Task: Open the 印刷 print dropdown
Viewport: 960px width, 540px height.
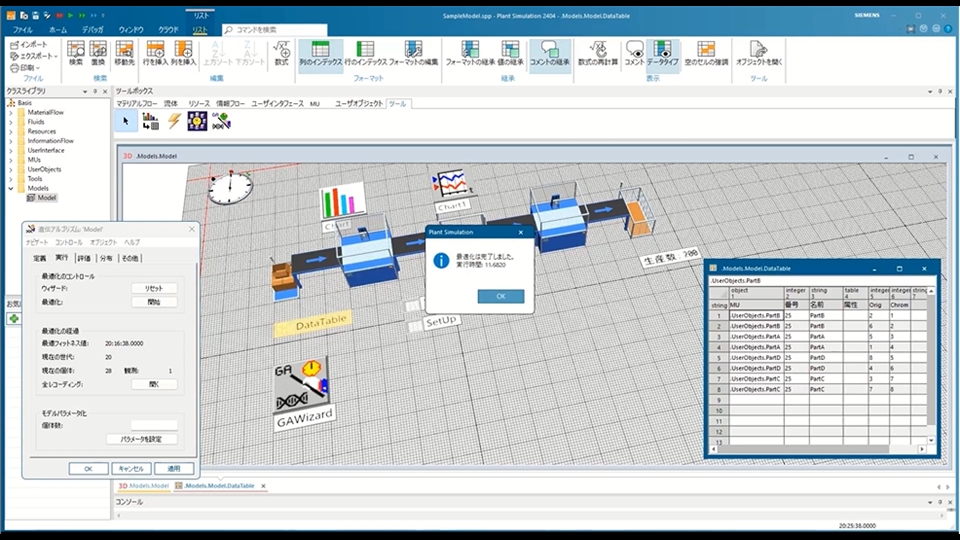Action: tap(26, 67)
